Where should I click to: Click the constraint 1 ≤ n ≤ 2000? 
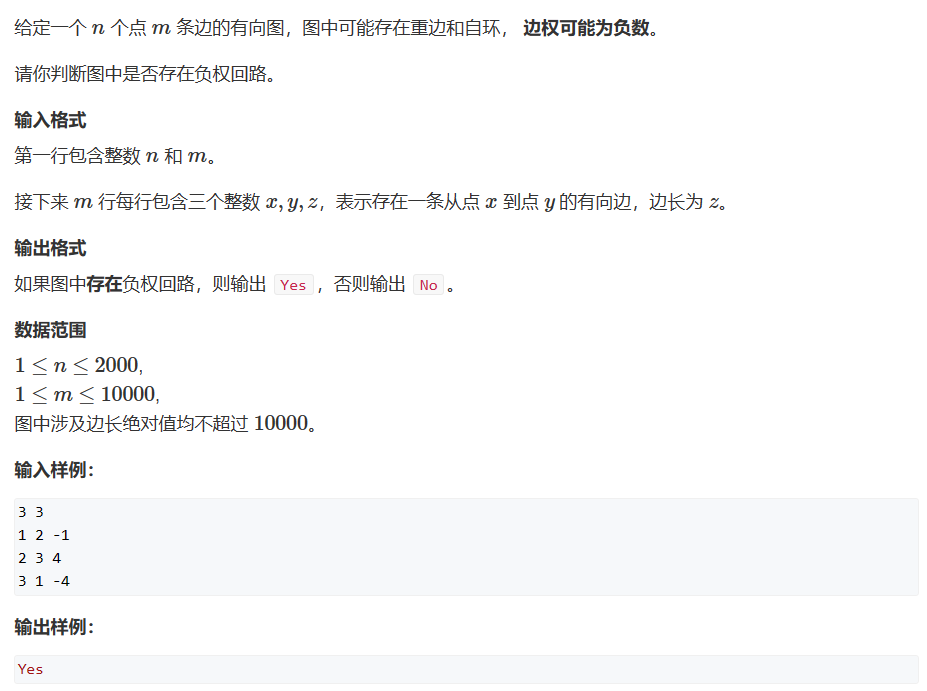[x=79, y=365]
